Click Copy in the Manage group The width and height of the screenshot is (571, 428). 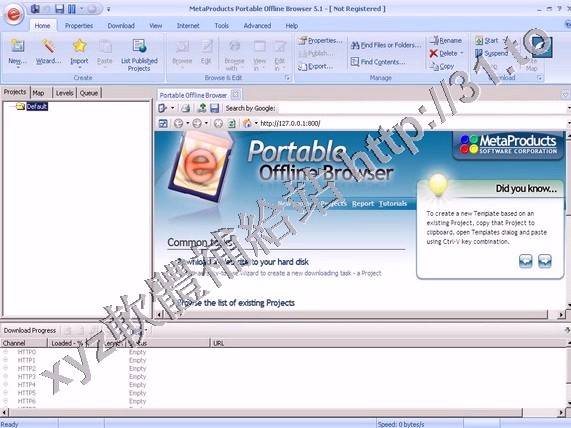coord(442,67)
